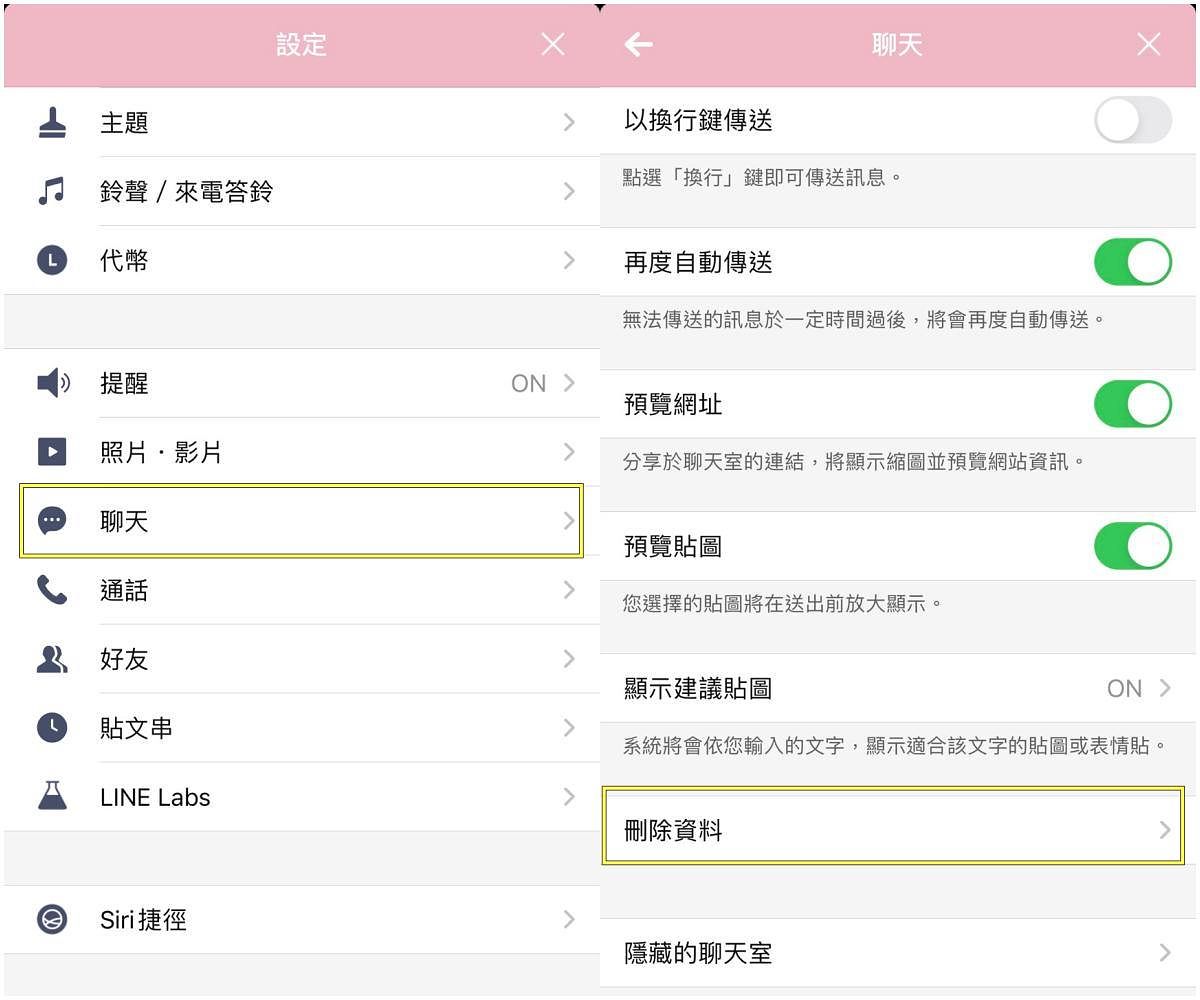Expand 顯示建議貼圖 via its chevron
Image resolution: width=1200 pixels, height=1000 pixels.
(x=1165, y=688)
